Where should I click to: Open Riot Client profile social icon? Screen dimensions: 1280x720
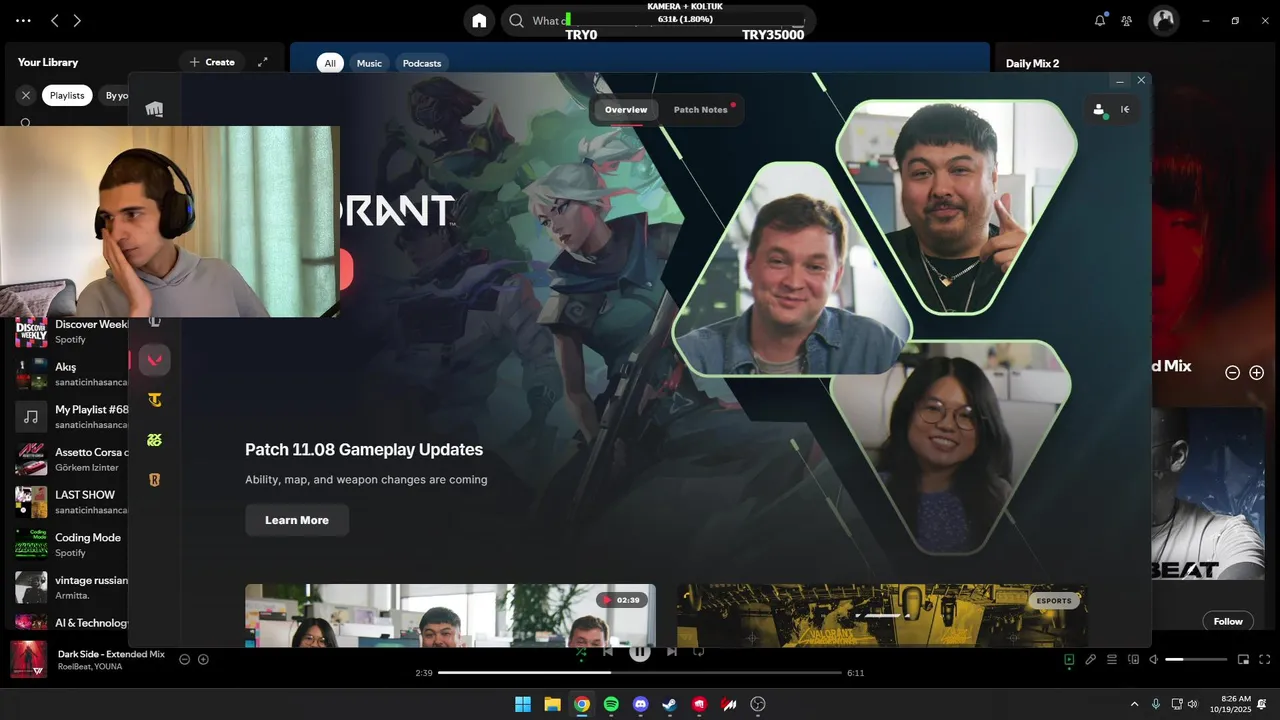pyautogui.click(x=1099, y=110)
